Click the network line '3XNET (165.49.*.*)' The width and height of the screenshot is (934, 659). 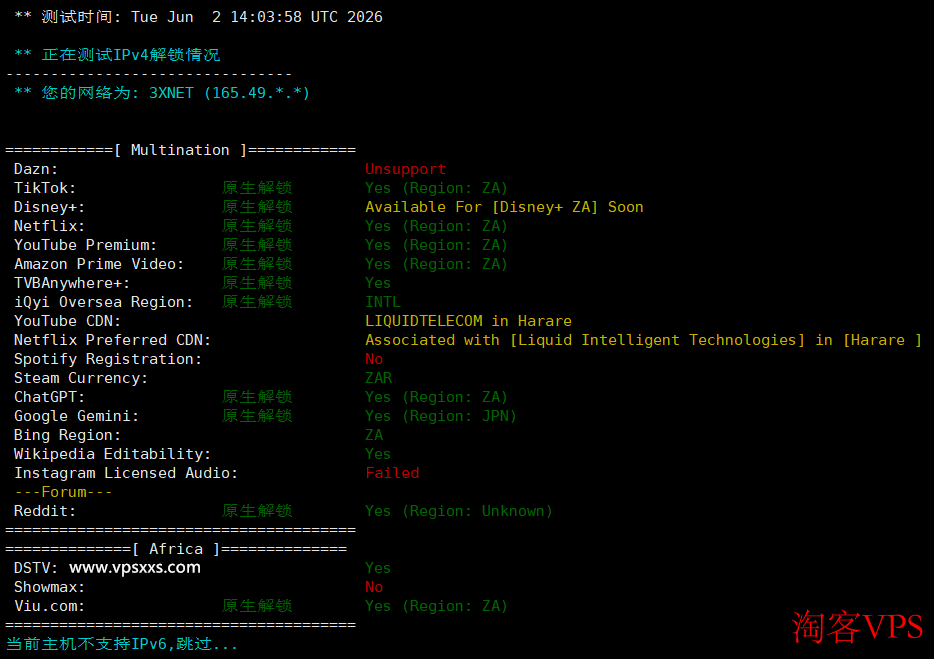229,93
